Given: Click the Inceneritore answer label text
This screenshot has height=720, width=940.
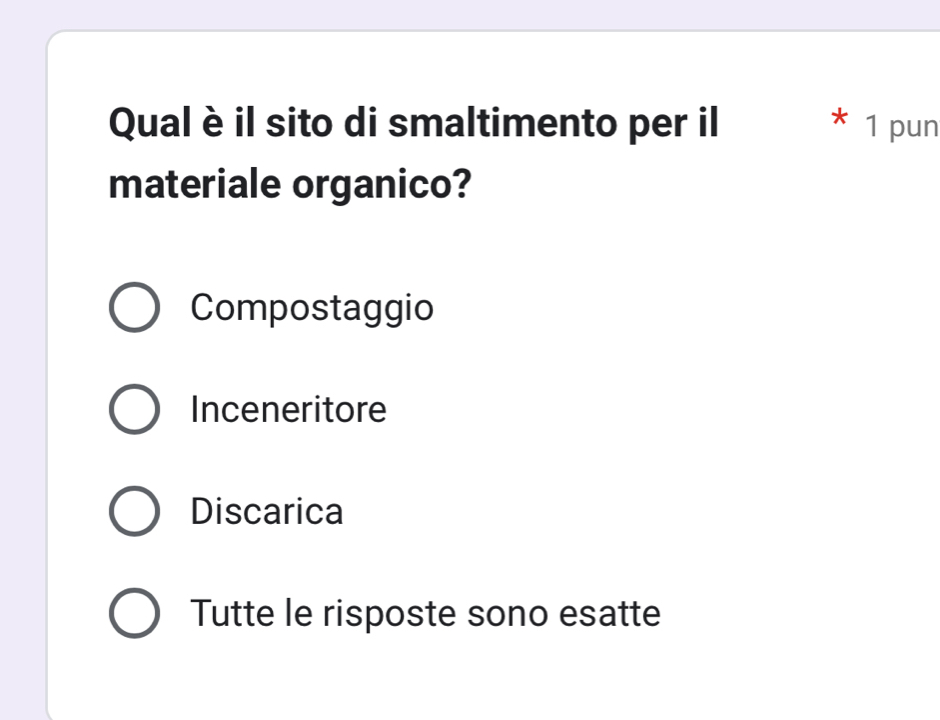Looking at the screenshot, I should 288,410.
